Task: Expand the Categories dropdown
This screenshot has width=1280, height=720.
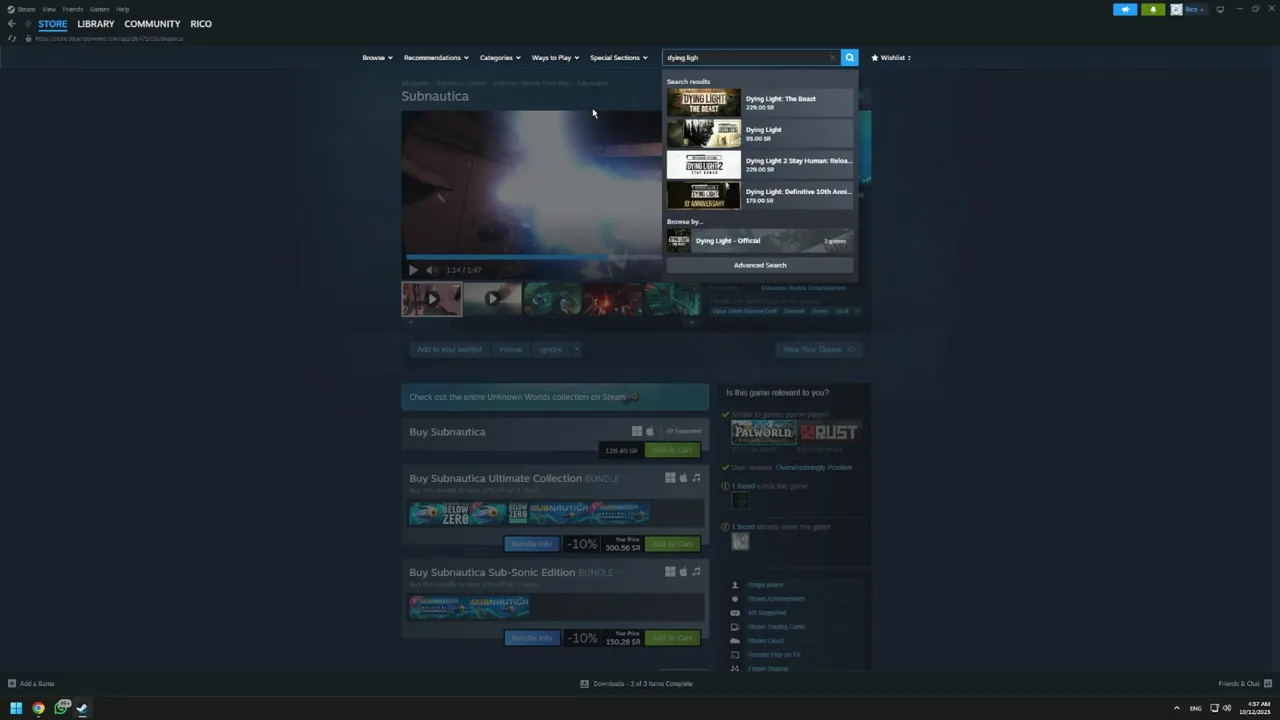Action: 500,58
